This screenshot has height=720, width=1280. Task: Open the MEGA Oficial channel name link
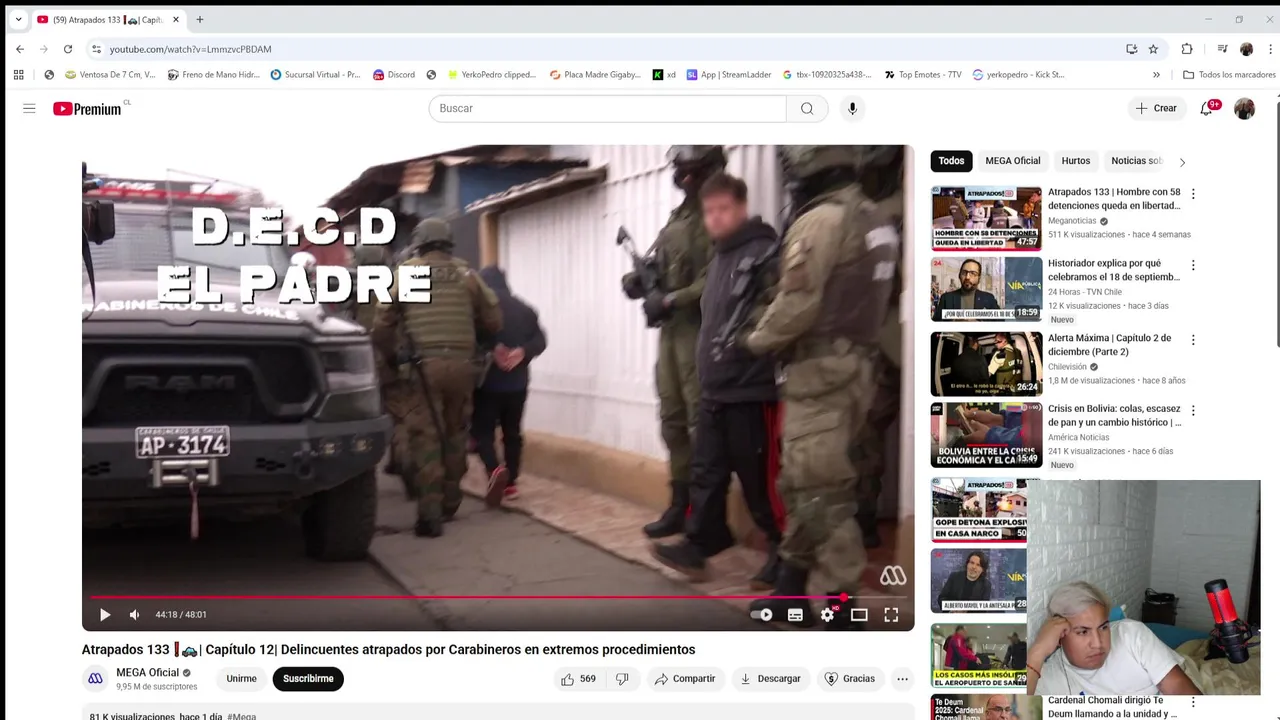[x=147, y=673]
